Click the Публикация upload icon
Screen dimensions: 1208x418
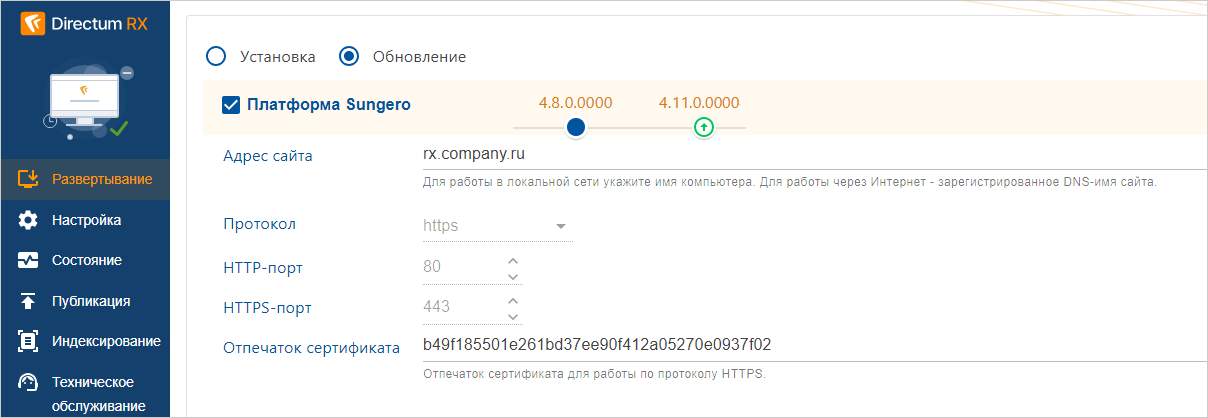click(x=29, y=301)
